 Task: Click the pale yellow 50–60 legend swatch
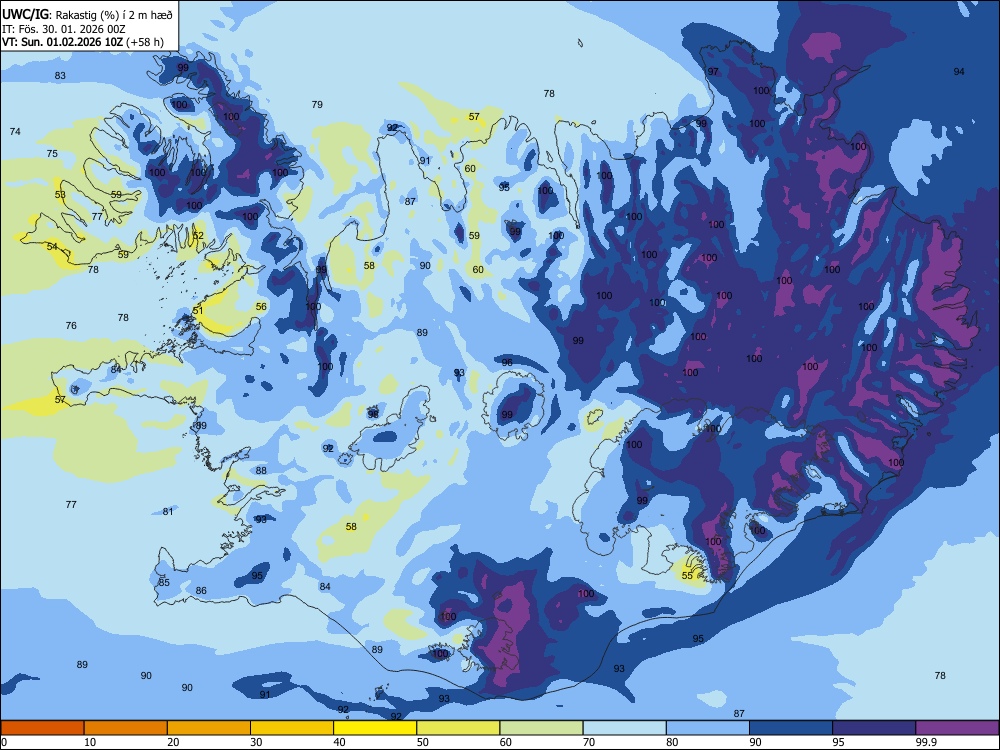[x=458, y=728]
